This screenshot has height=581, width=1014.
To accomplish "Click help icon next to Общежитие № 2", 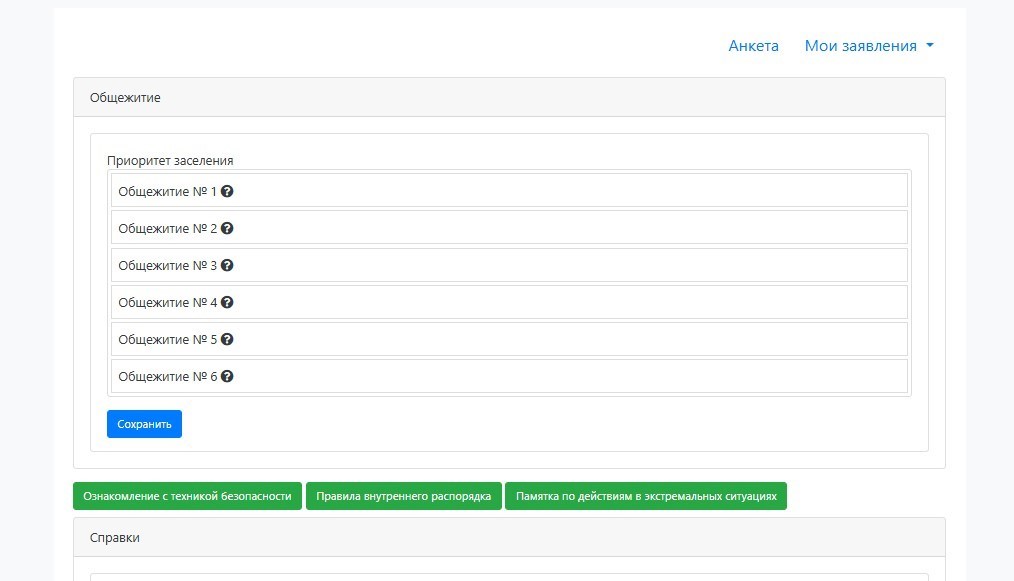I will tap(227, 228).
